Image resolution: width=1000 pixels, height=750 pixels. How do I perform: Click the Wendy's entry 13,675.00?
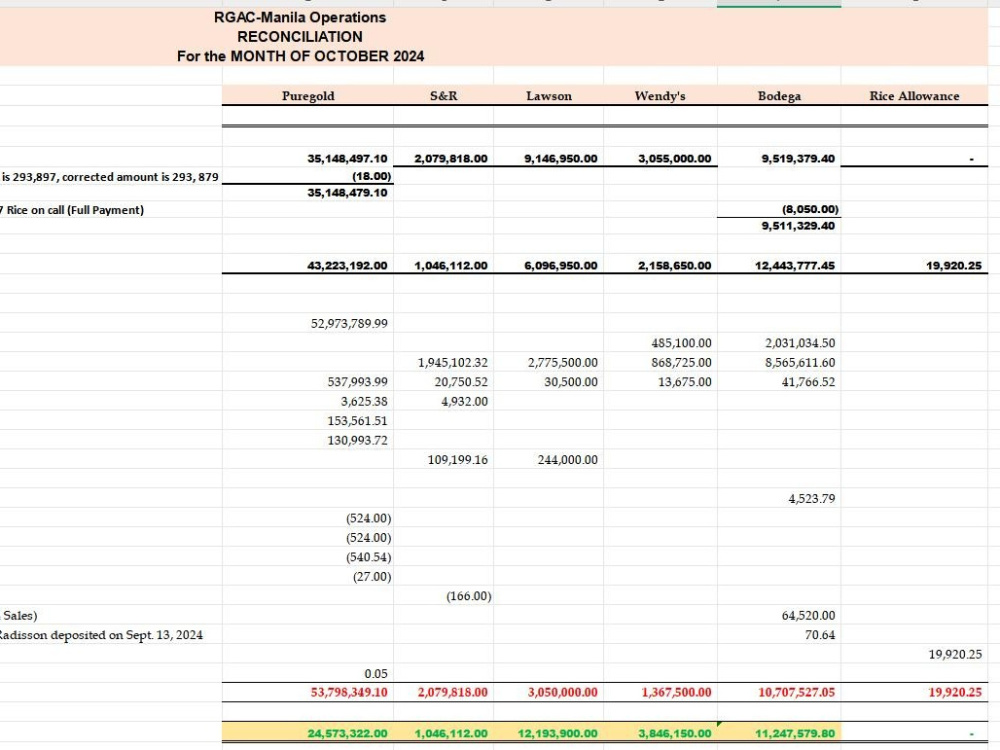pyautogui.click(x=685, y=382)
